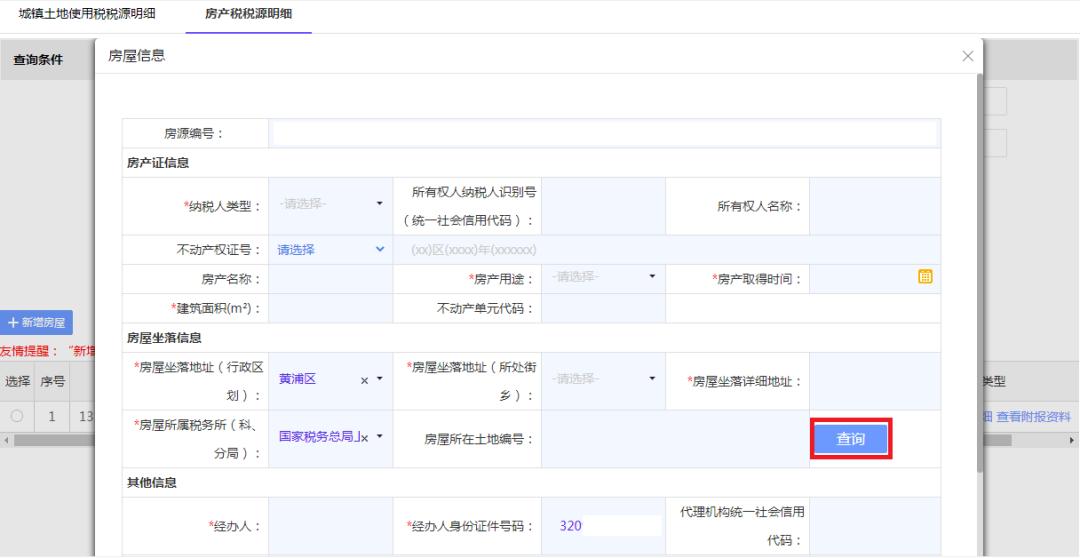The width and height of the screenshot is (1080, 558).
Task: Click the 查询 button
Action: tap(849, 439)
